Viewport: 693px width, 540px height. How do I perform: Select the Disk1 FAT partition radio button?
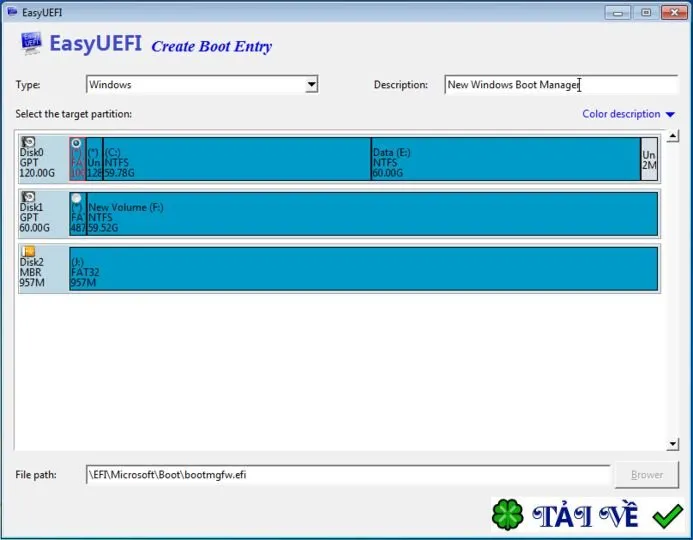tap(76, 198)
